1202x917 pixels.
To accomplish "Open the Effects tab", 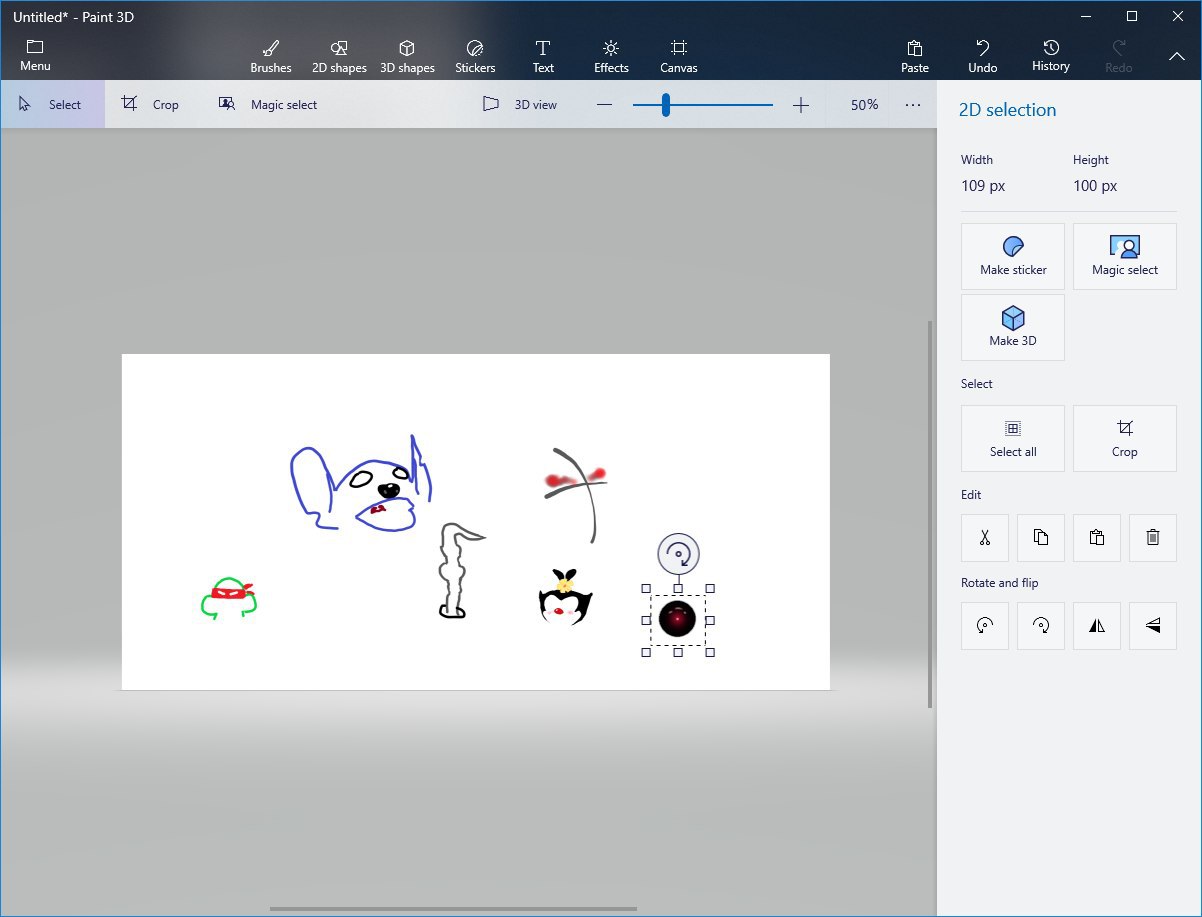I will (611, 57).
